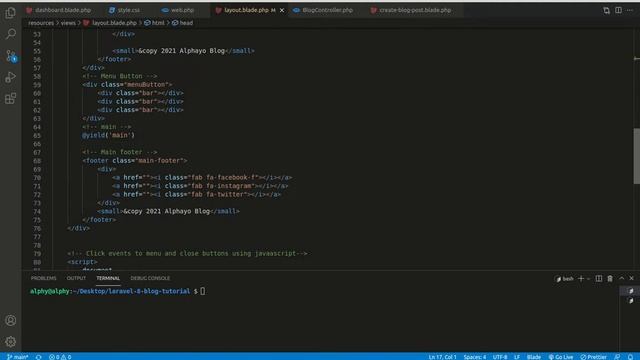This screenshot has width=640, height=360.
Task: Click in the terminal prompt input
Action: (x=202, y=291)
